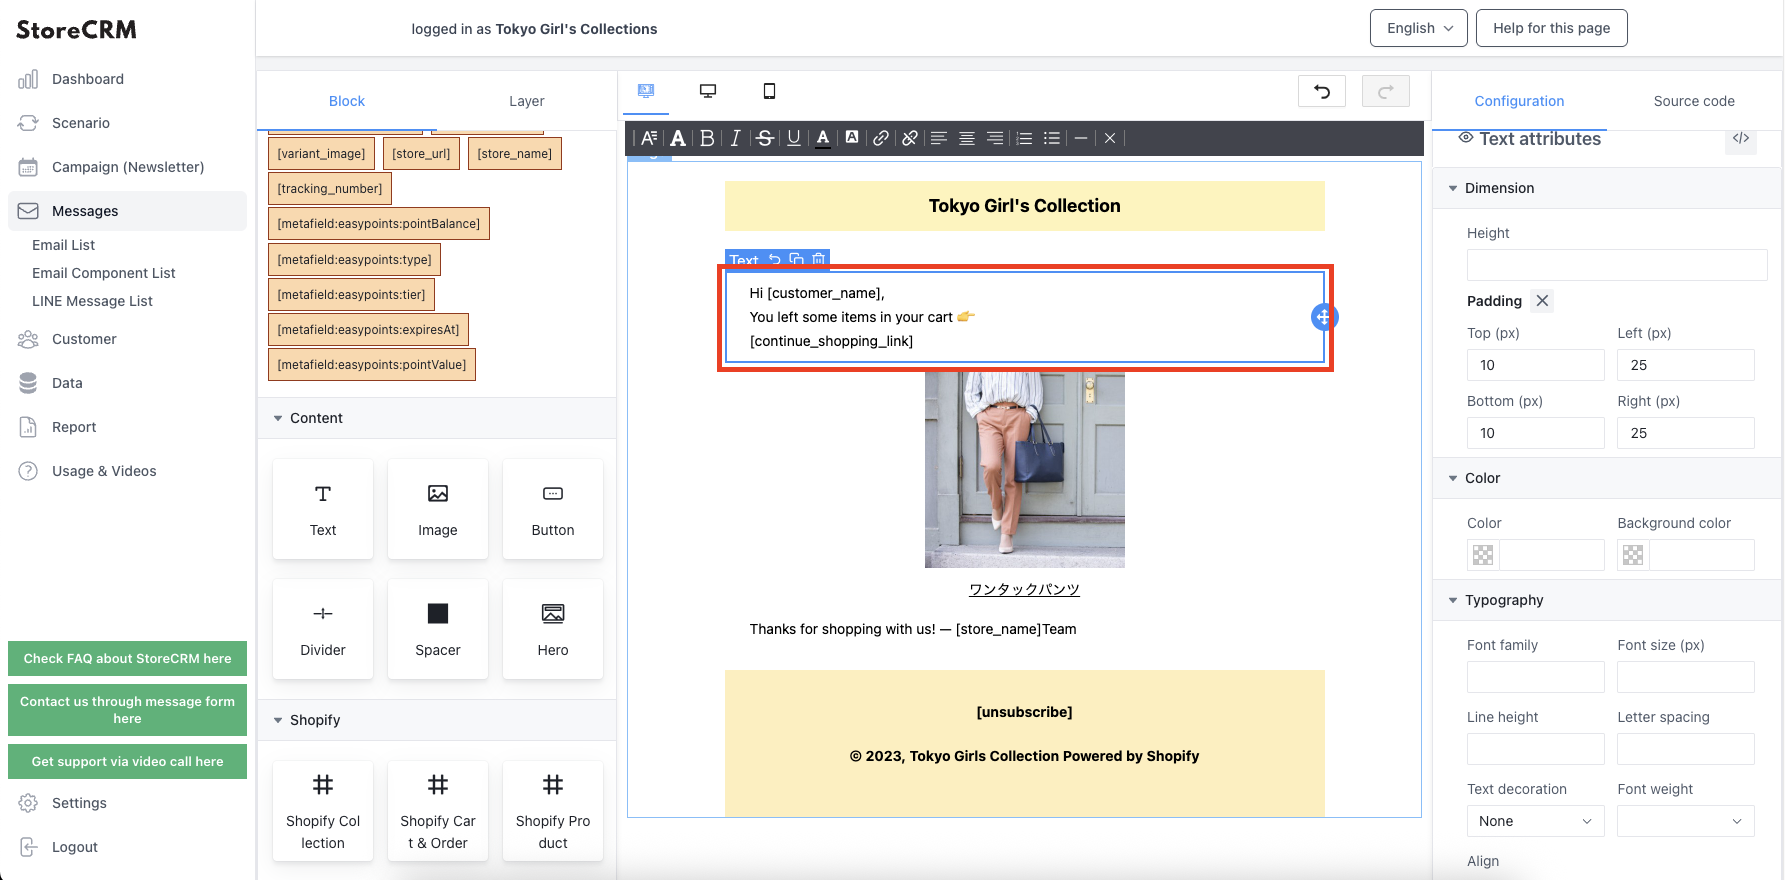The height and width of the screenshot is (880, 1785).
Task: Align text center
Action: click(x=967, y=138)
